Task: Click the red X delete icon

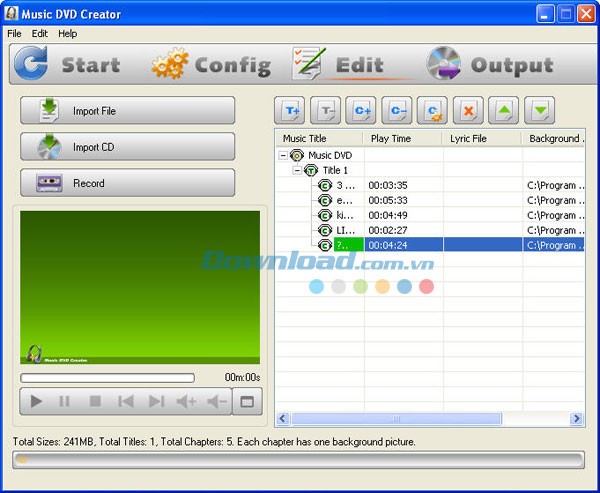Action: click(468, 111)
